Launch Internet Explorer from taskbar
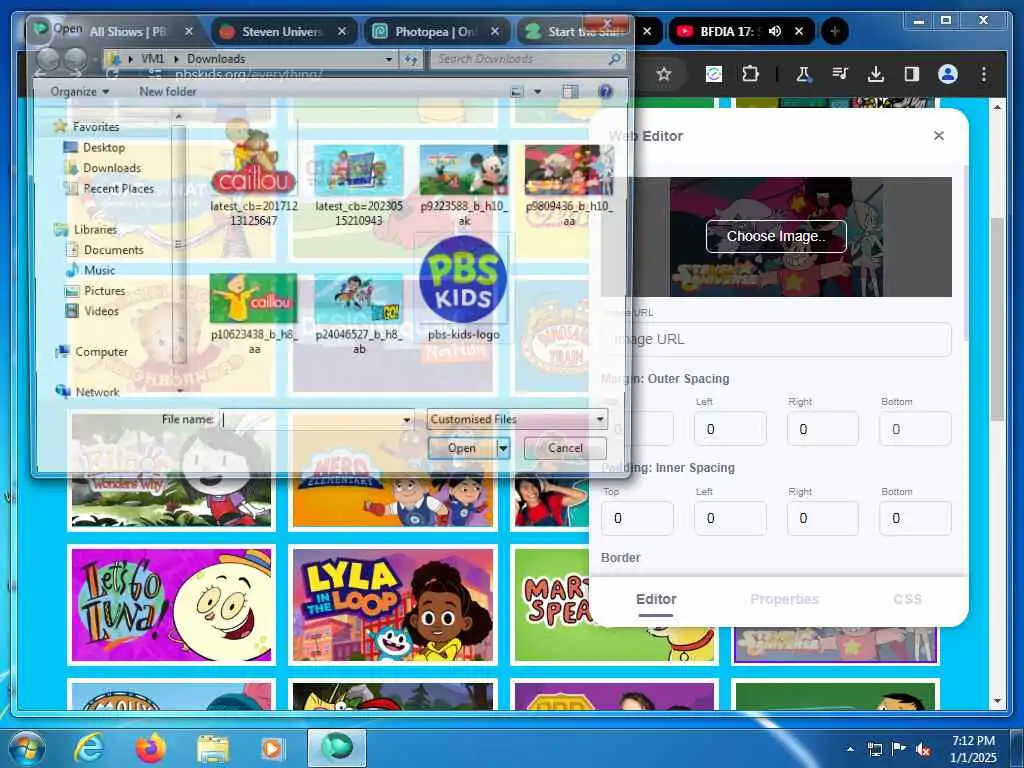This screenshot has height=768, width=1024. (89, 748)
